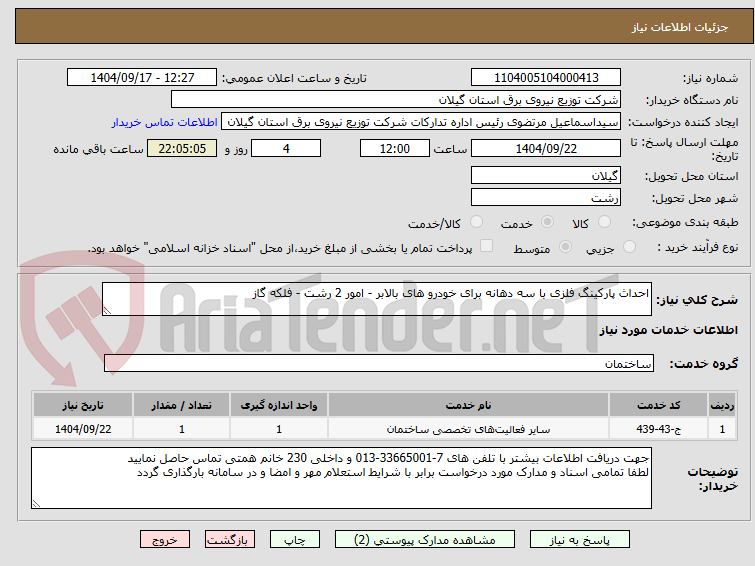
Task: Click the نام خدمت column header
Action: tap(469, 405)
